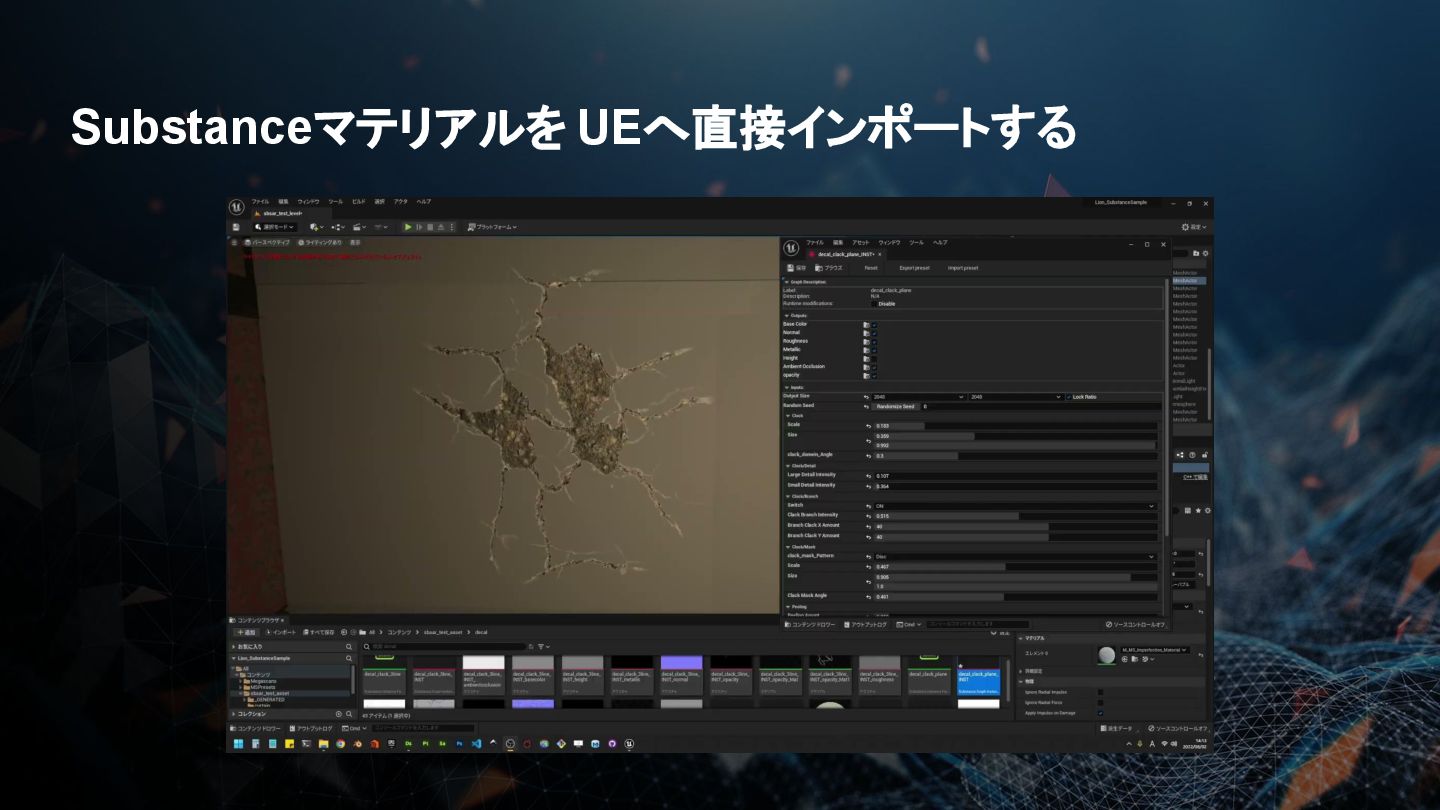Open ヘルプ menu in main editor
The image size is (1440, 810).
(424, 202)
